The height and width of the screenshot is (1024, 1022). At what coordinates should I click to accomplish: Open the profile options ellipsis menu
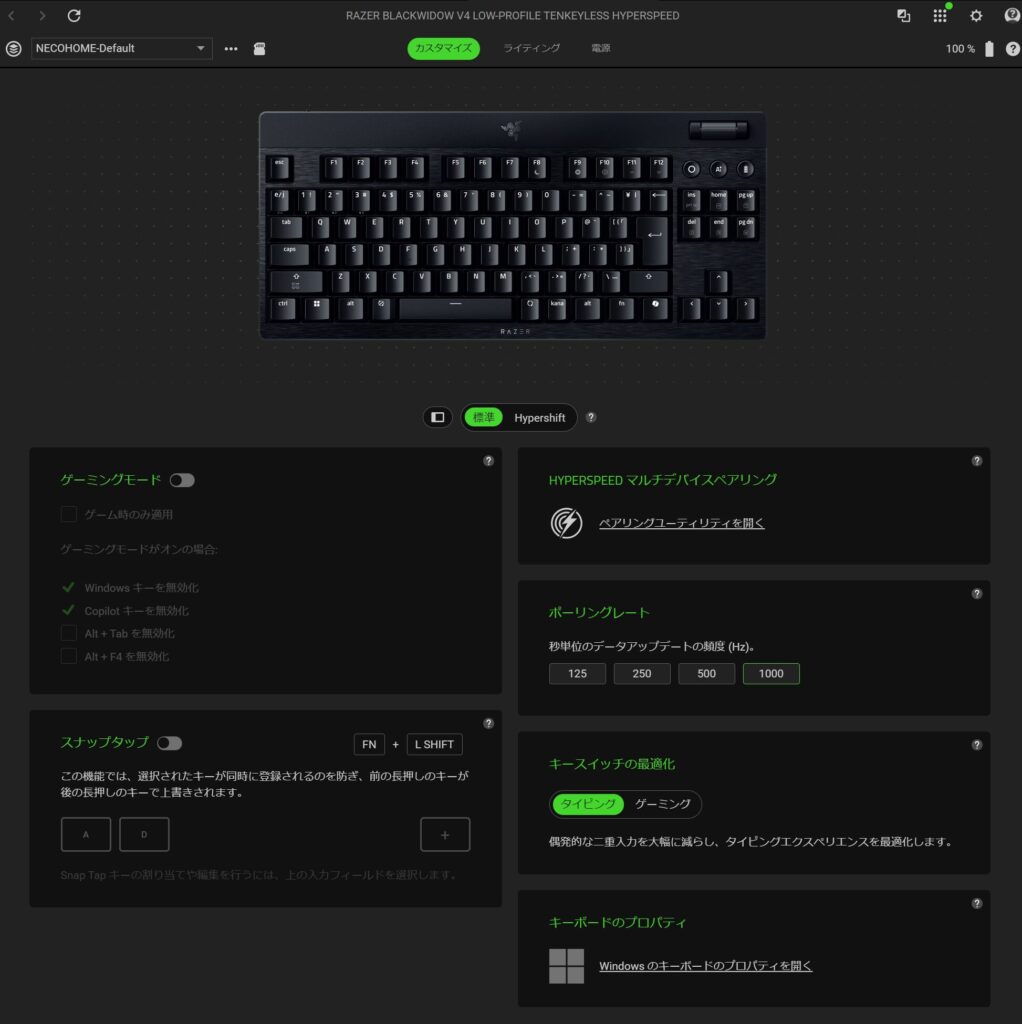point(231,49)
